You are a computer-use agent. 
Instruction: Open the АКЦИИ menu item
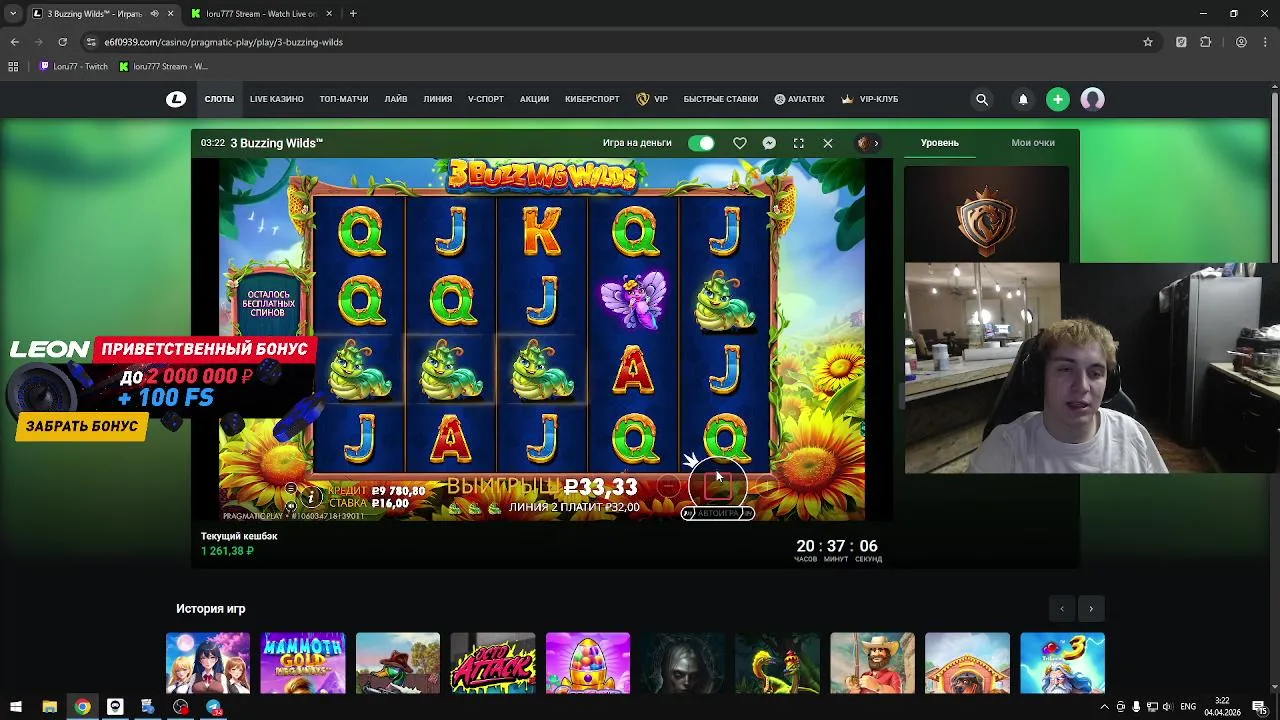pyautogui.click(x=534, y=99)
